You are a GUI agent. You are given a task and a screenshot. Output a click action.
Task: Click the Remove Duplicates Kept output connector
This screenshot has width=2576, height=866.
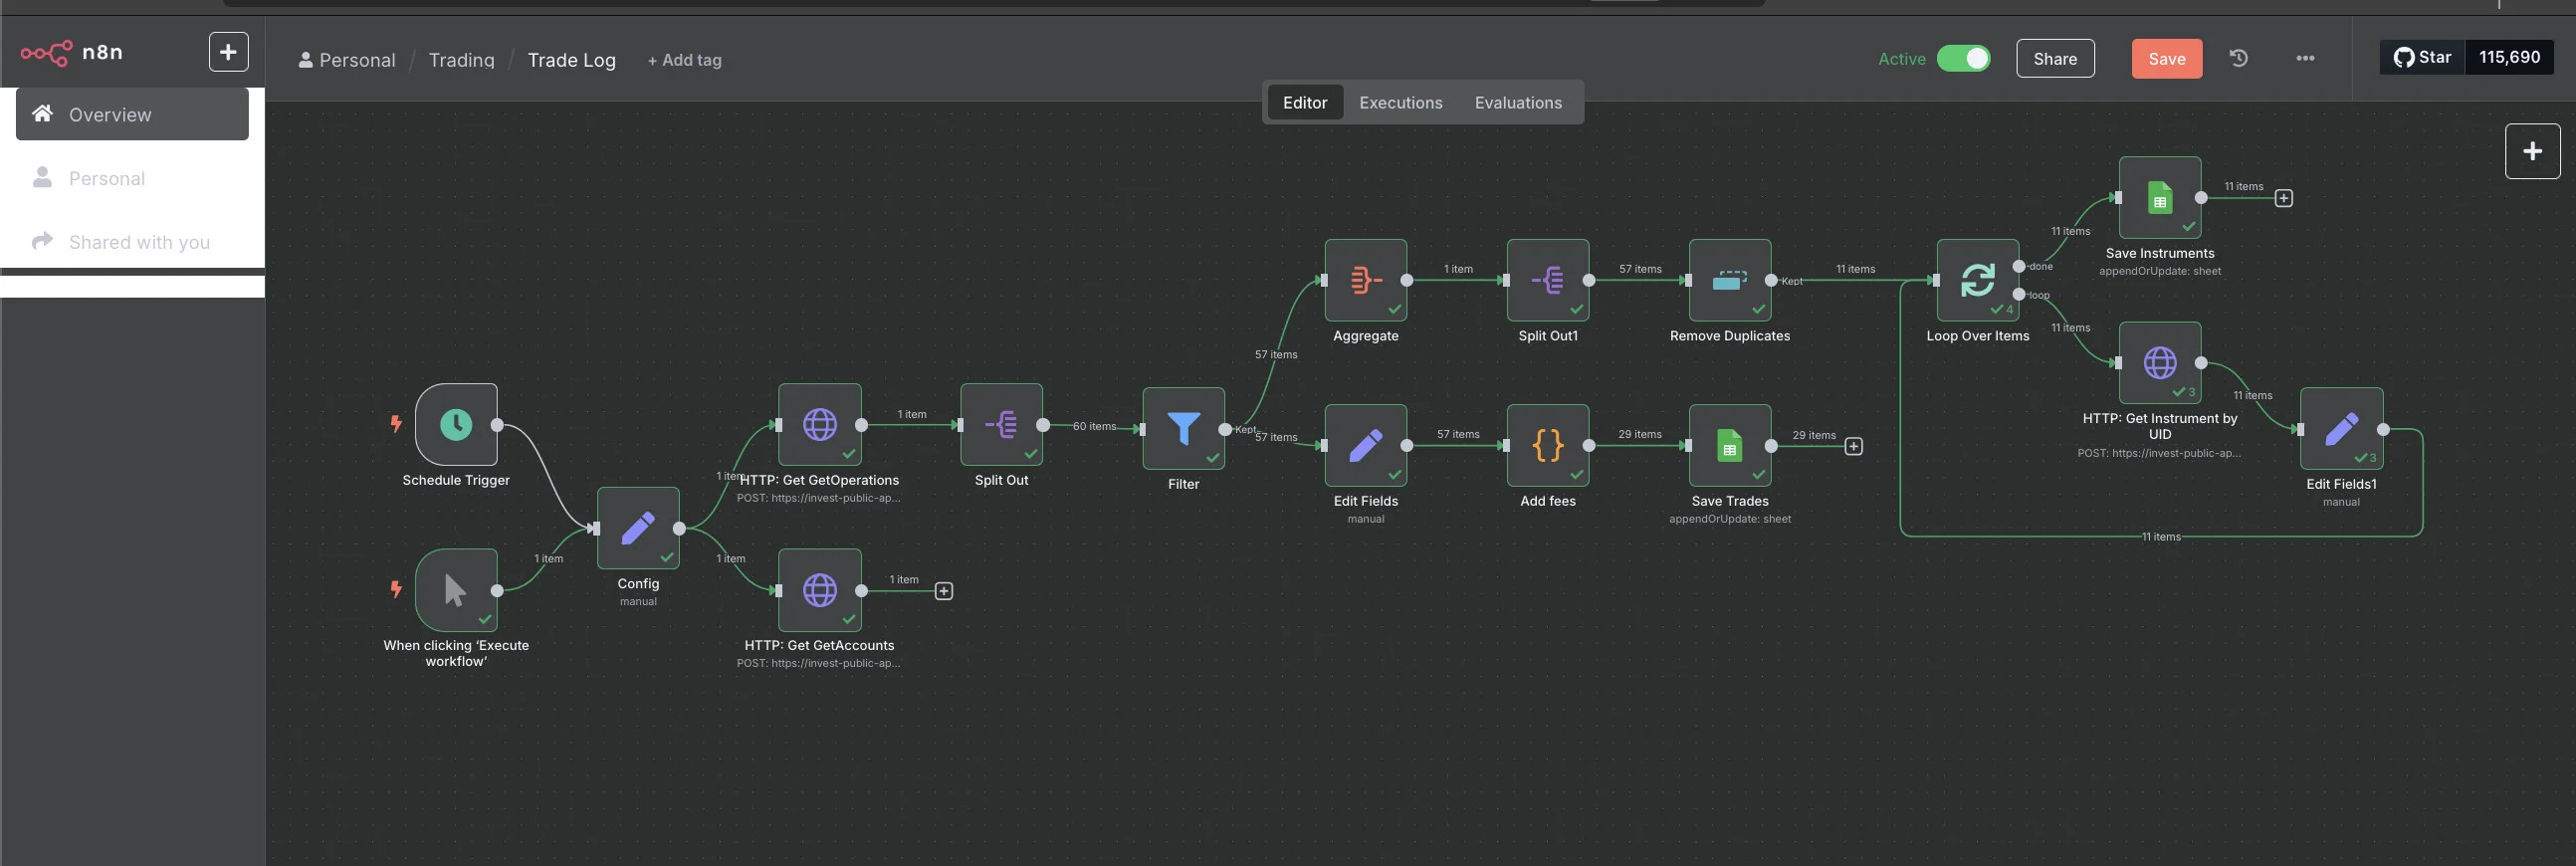[x=1771, y=280]
